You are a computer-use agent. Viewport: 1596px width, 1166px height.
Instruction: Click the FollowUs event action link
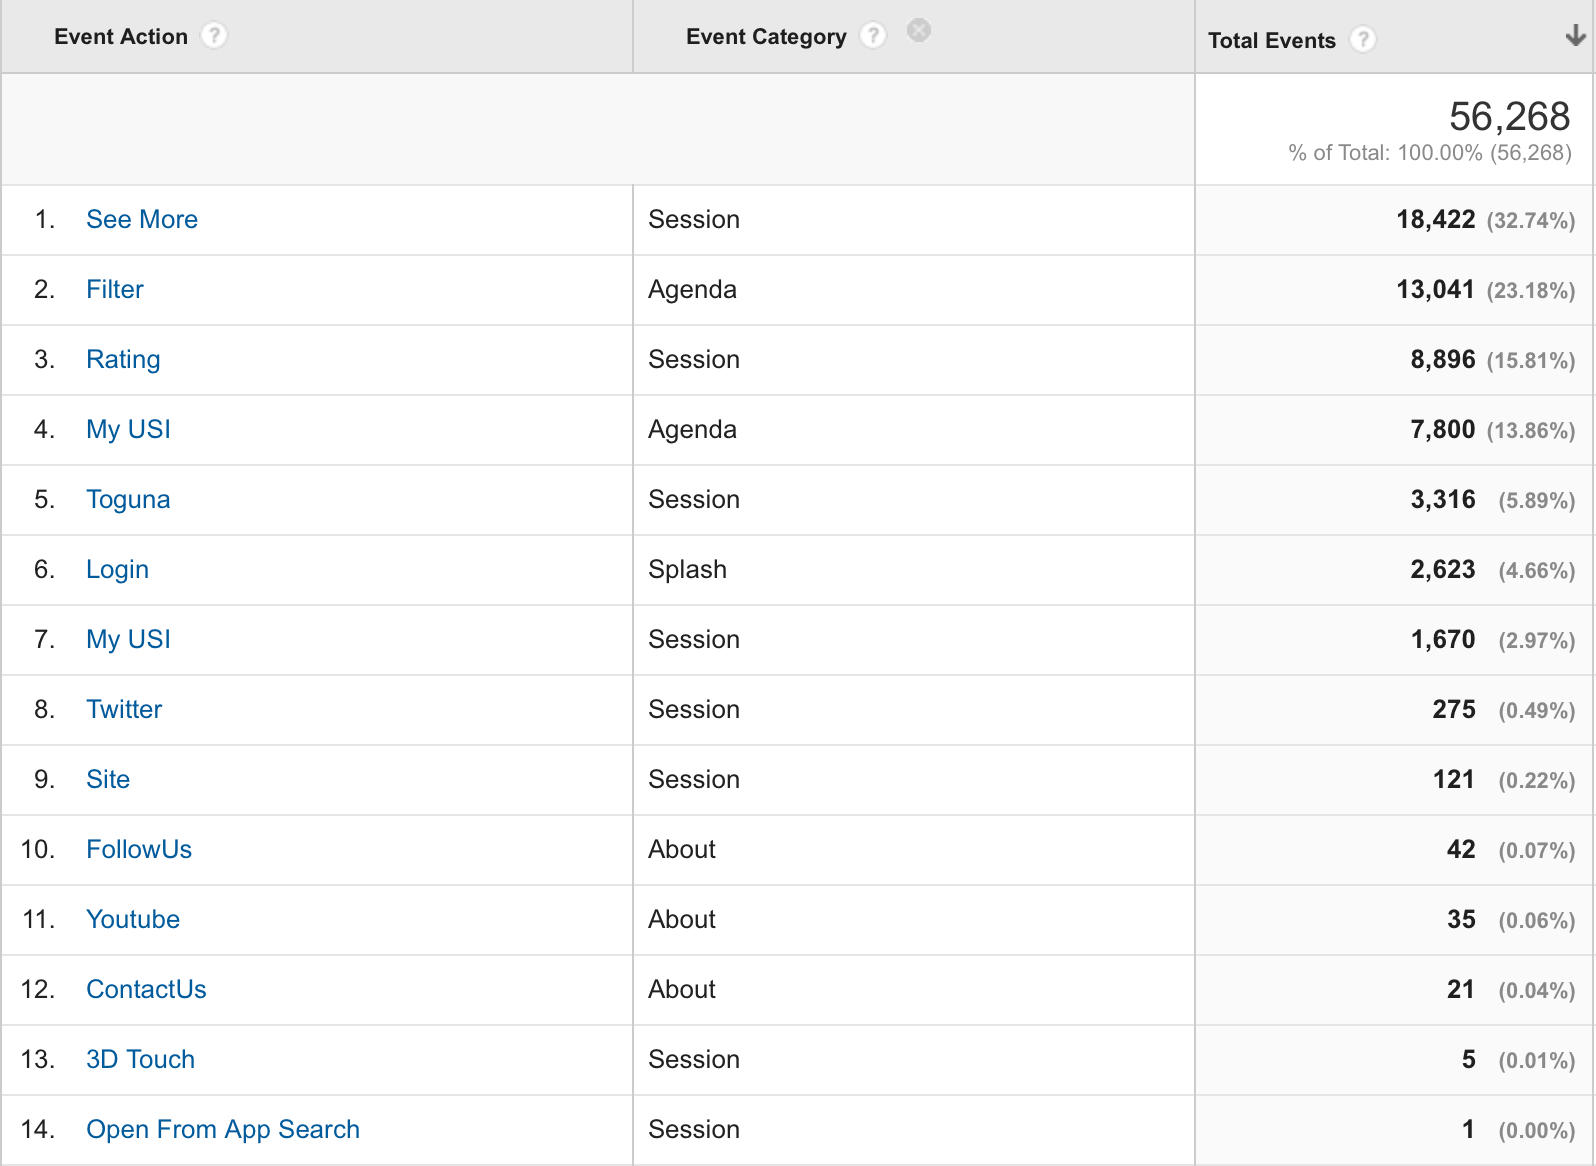[139, 849]
